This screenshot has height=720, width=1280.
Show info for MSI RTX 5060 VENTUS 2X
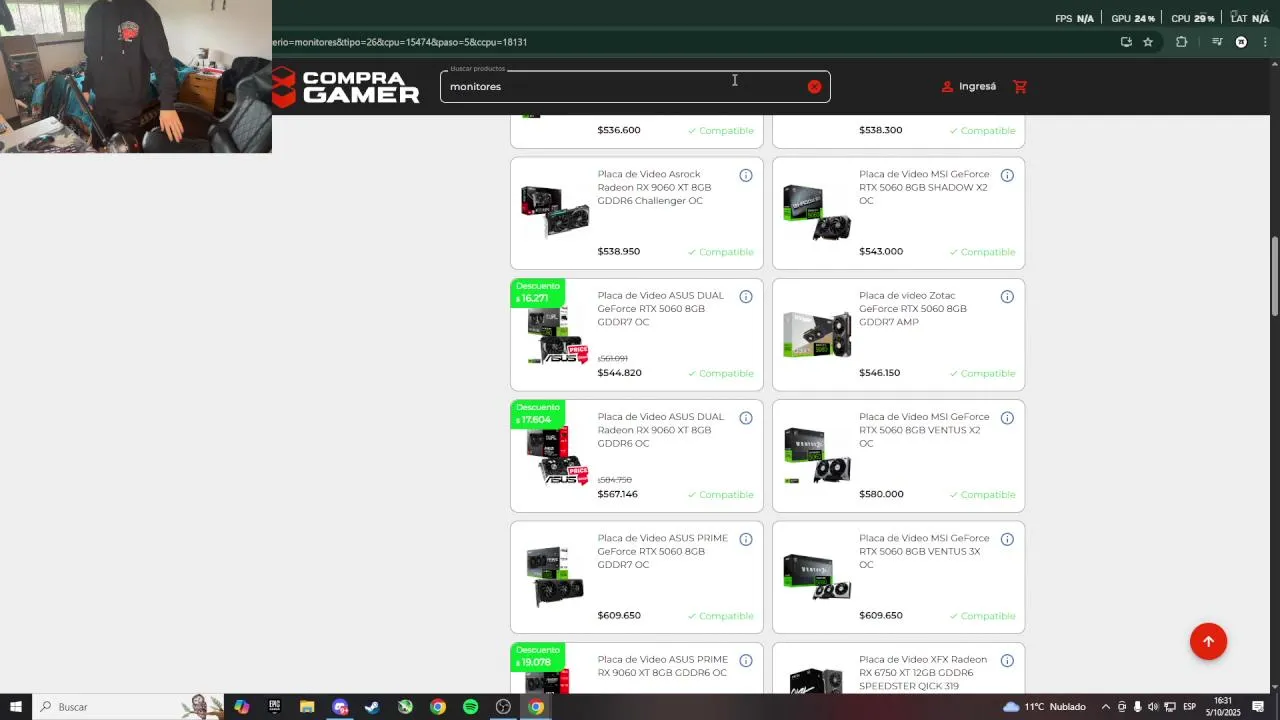point(1007,418)
